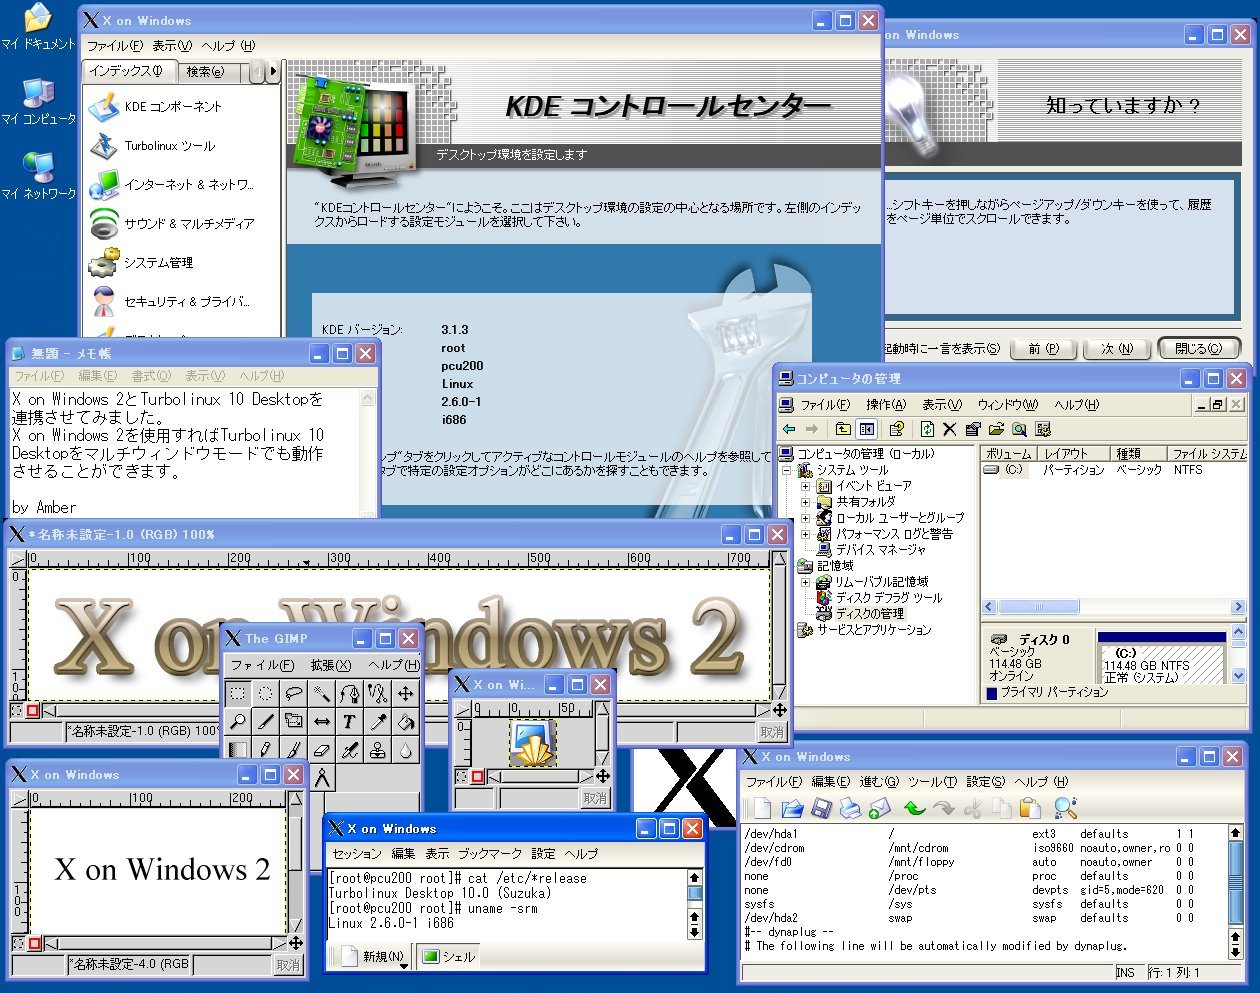Open the ツール(T) menu in the text editor

pos(933,782)
